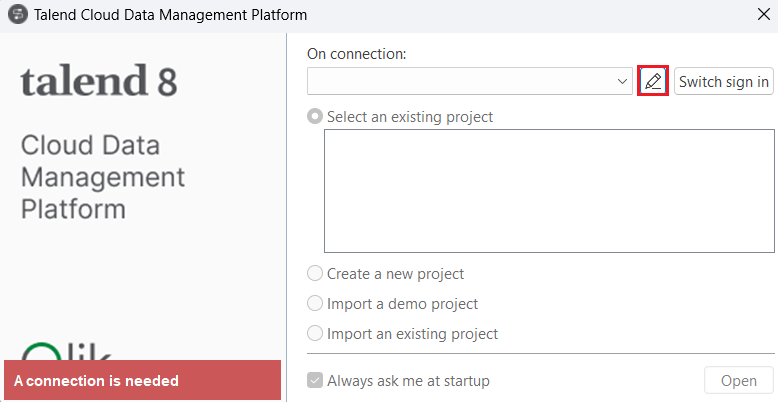Screen dimensions: 778x402
Task: Click the Cloud Data Management Platform heading
Action: [103, 178]
